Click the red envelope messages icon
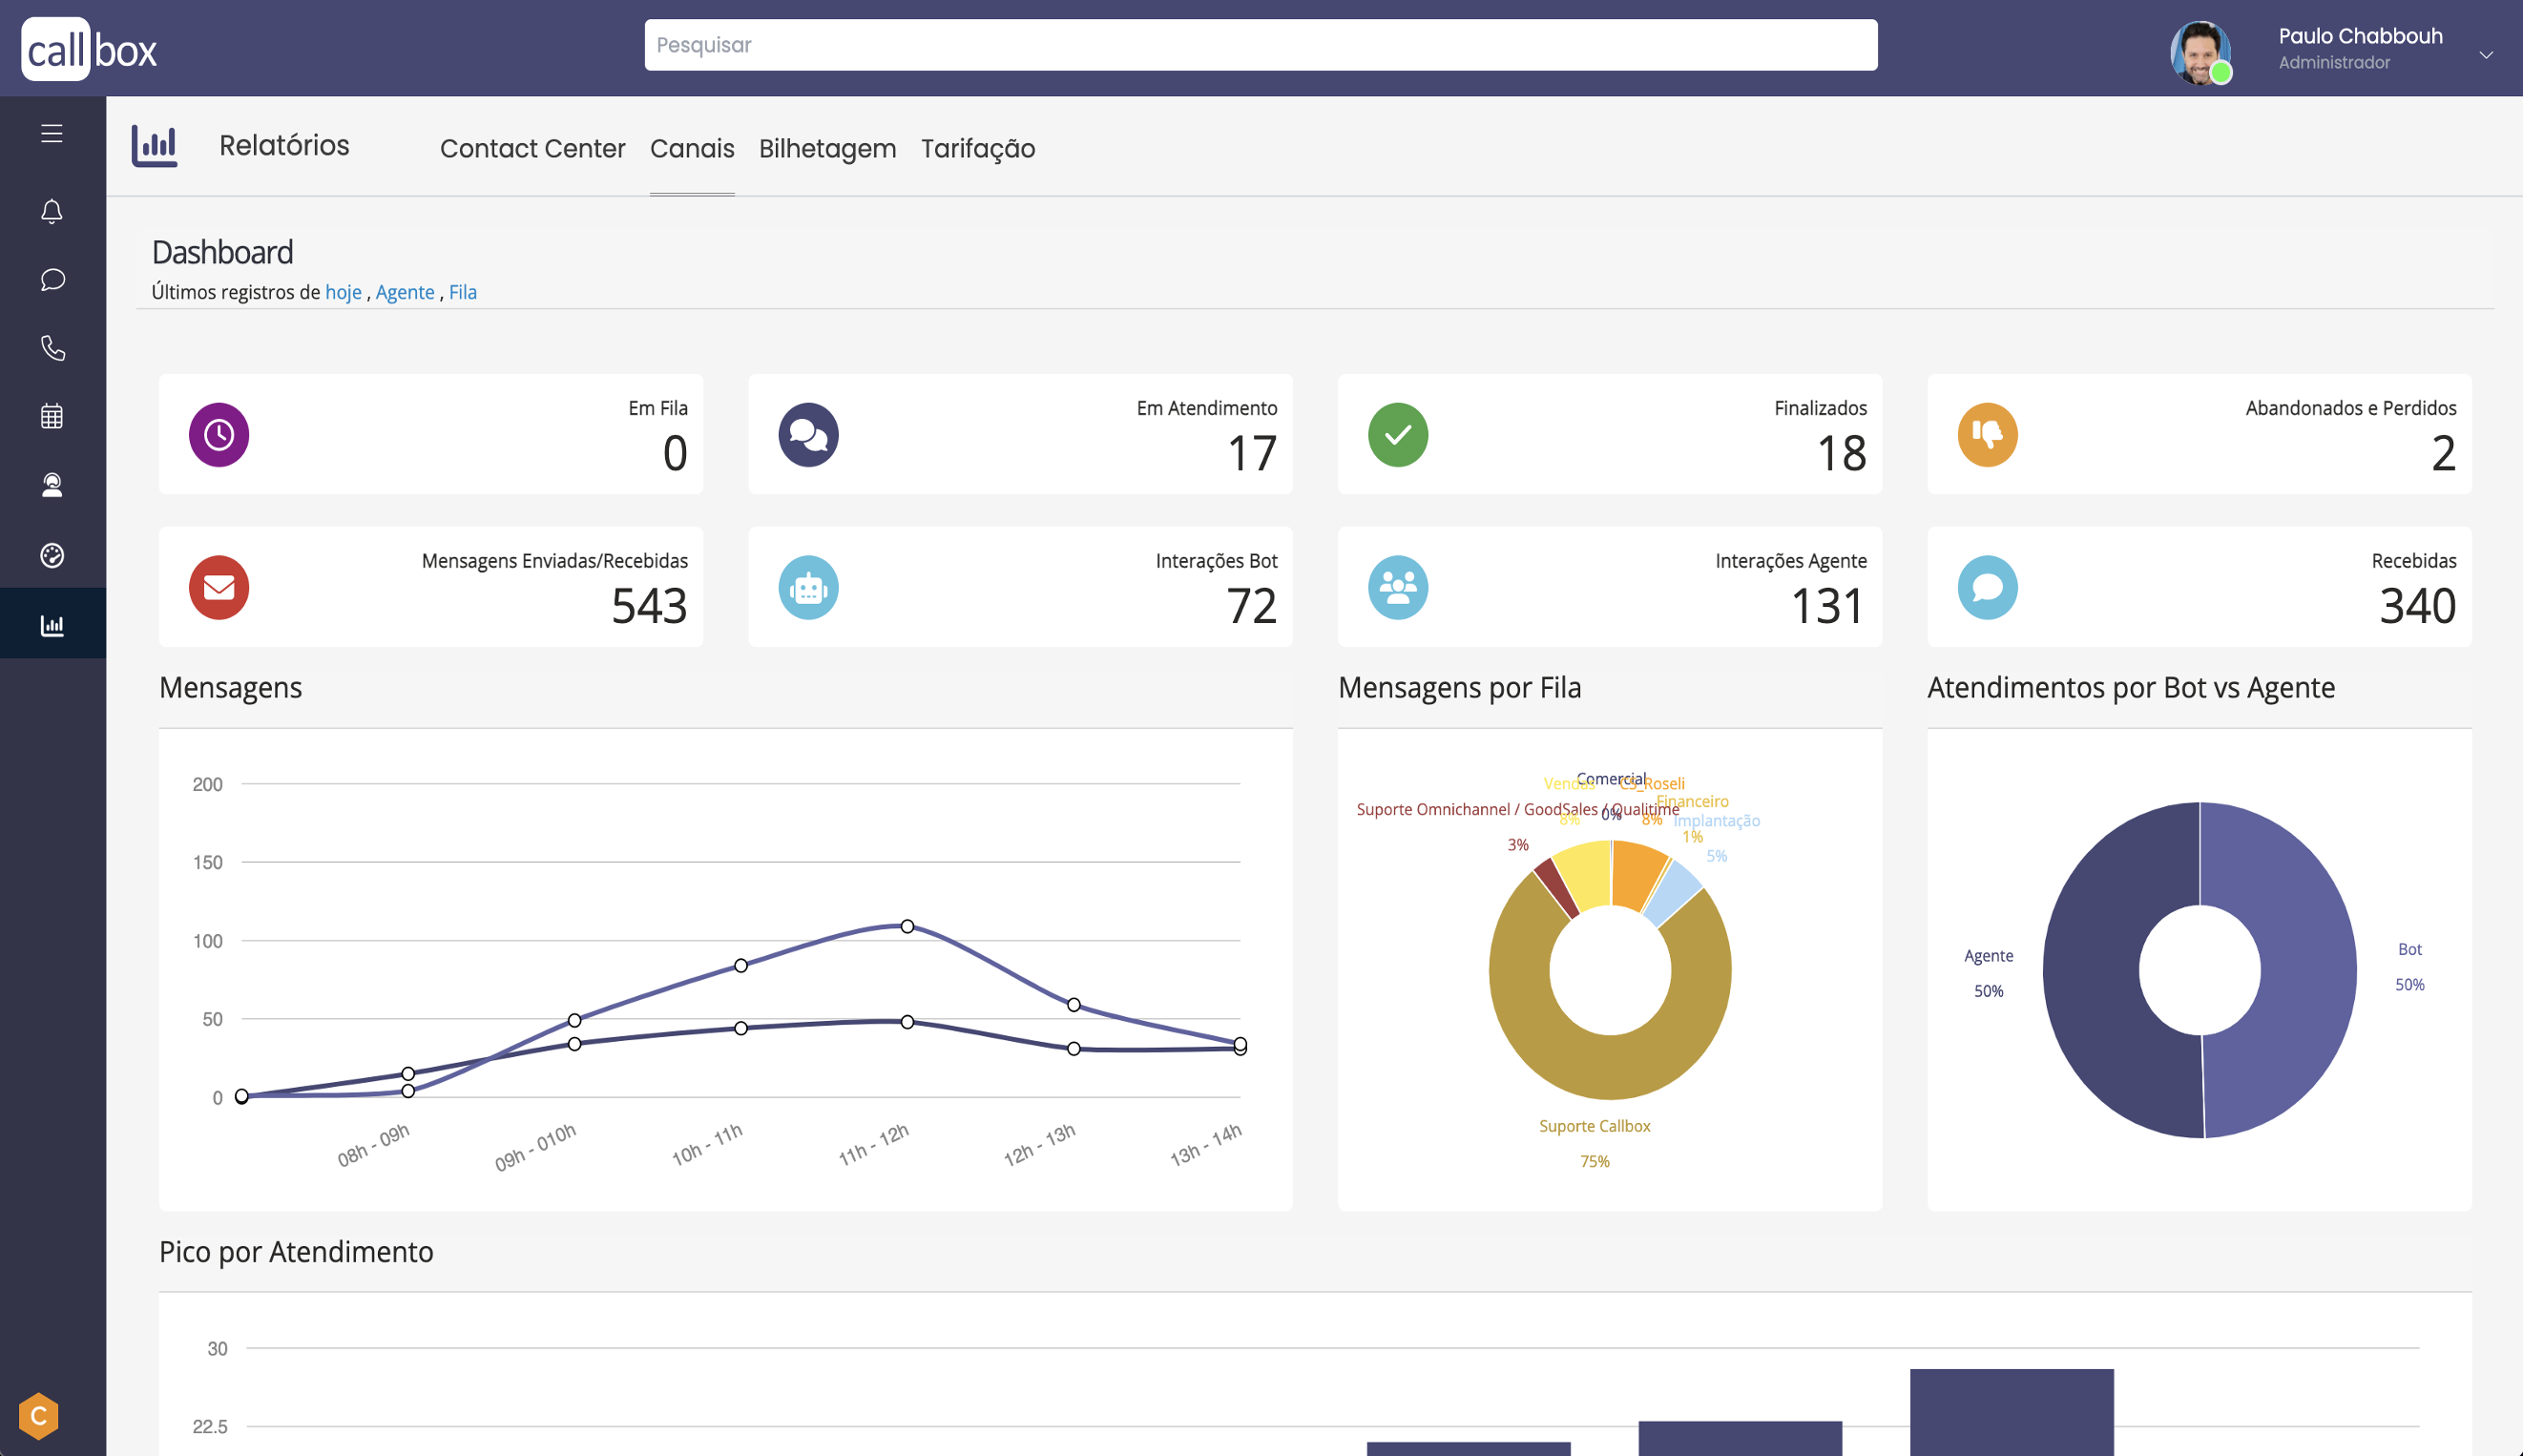This screenshot has width=2523, height=1456. coord(219,587)
